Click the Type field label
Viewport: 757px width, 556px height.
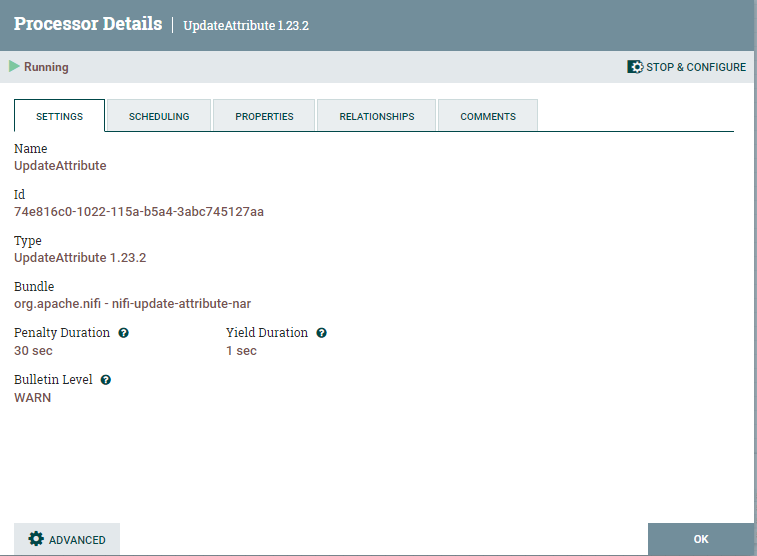point(28,240)
